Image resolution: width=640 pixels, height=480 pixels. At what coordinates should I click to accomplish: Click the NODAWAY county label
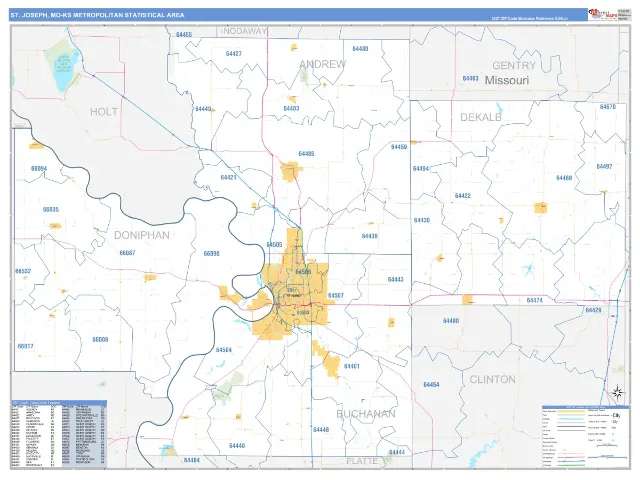(244, 31)
